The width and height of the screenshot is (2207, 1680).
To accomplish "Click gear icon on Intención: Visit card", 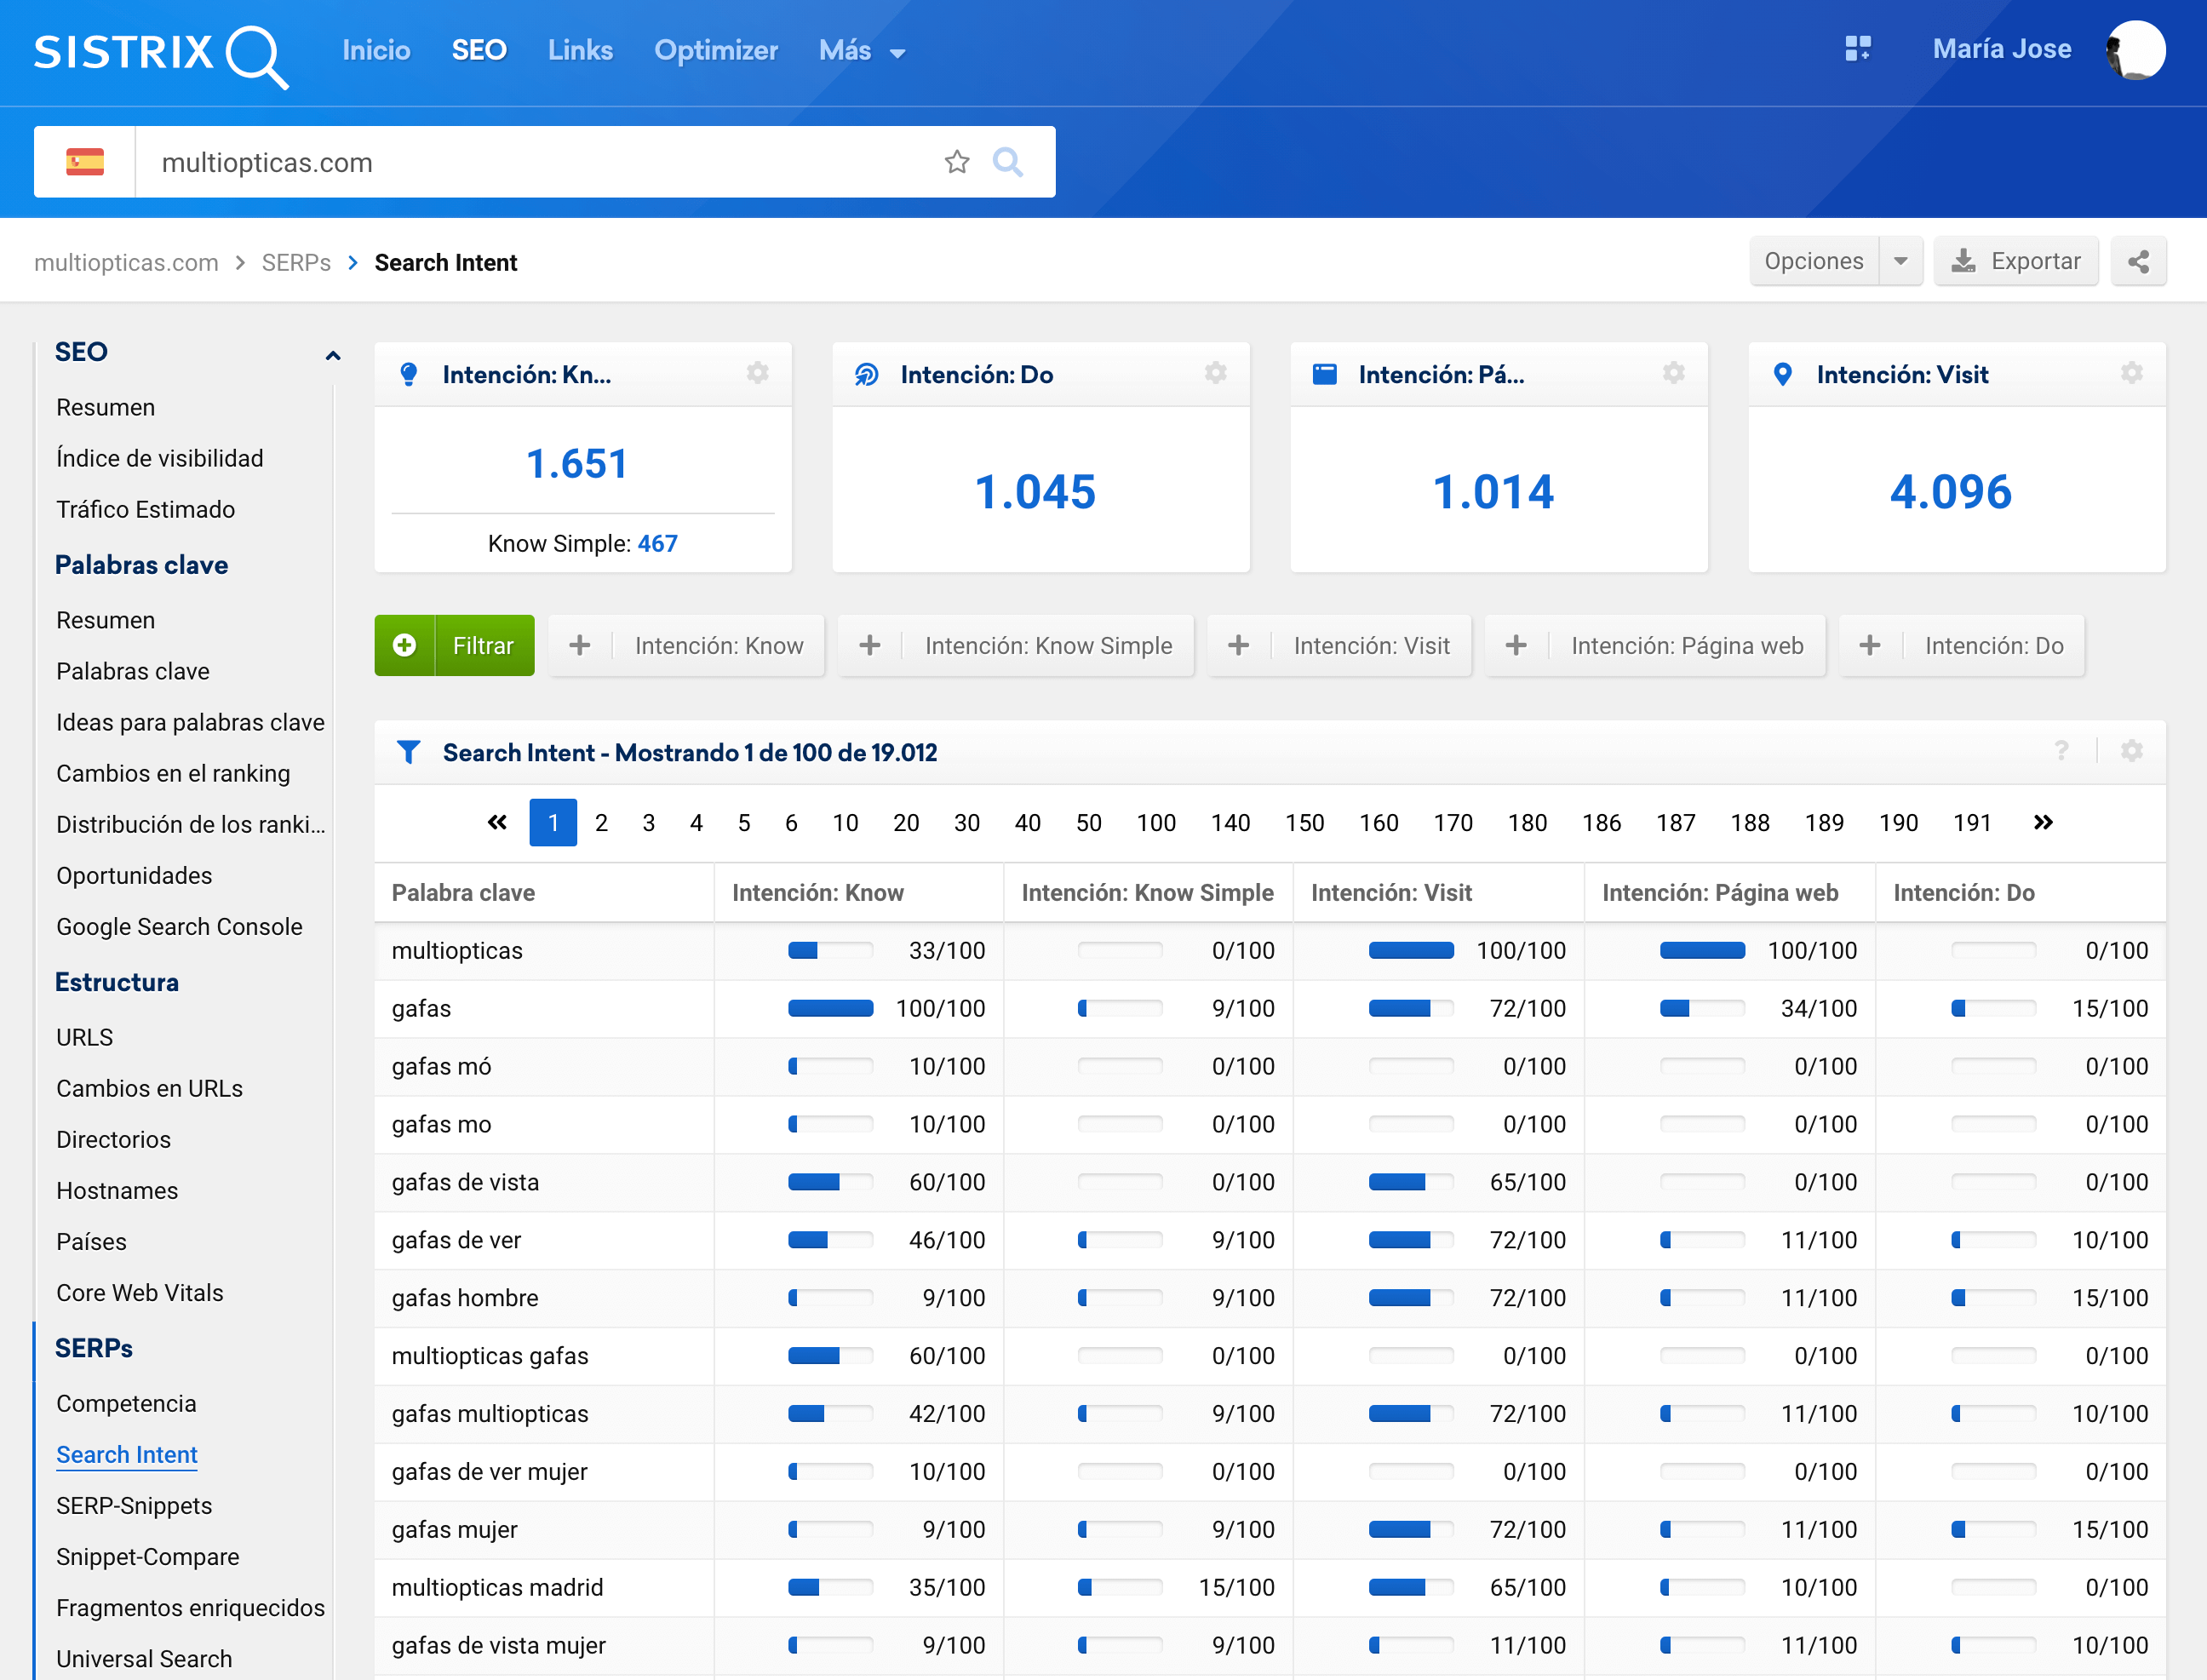I will (x=2131, y=373).
